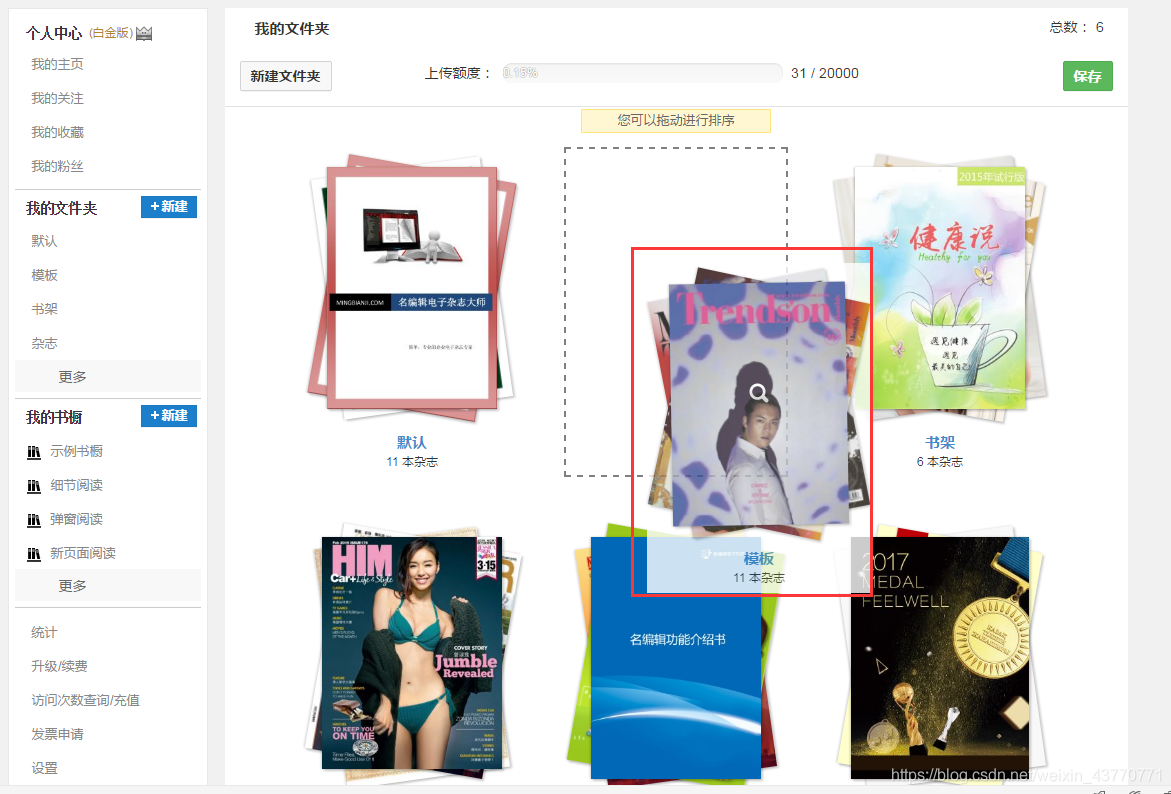Image resolution: width=1171 pixels, height=794 pixels.
Task: Select the 默认 folder in the sidebar
Action: tap(44, 241)
